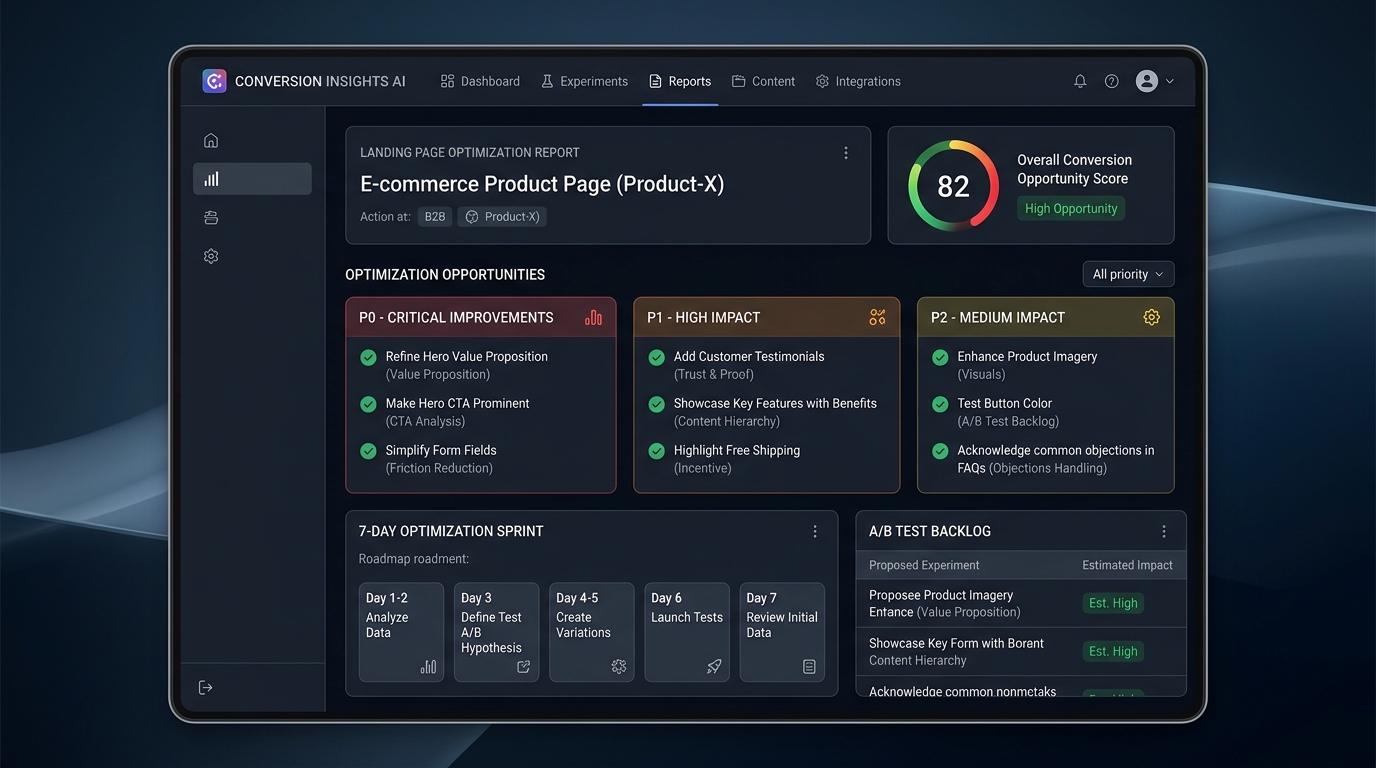Open the archive box sidebar icon
Image resolution: width=1376 pixels, height=768 pixels.
[211, 217]
